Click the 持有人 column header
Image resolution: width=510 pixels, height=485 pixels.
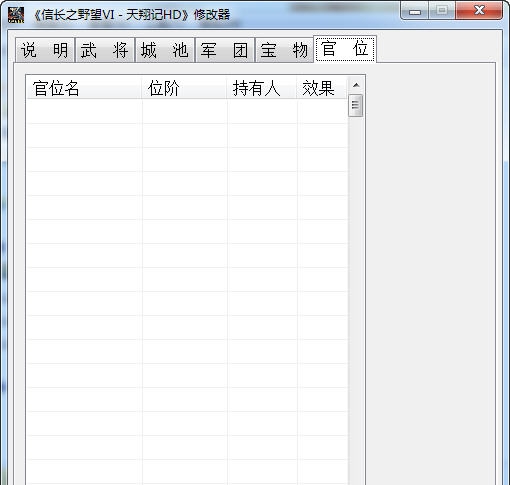point(262,88)
